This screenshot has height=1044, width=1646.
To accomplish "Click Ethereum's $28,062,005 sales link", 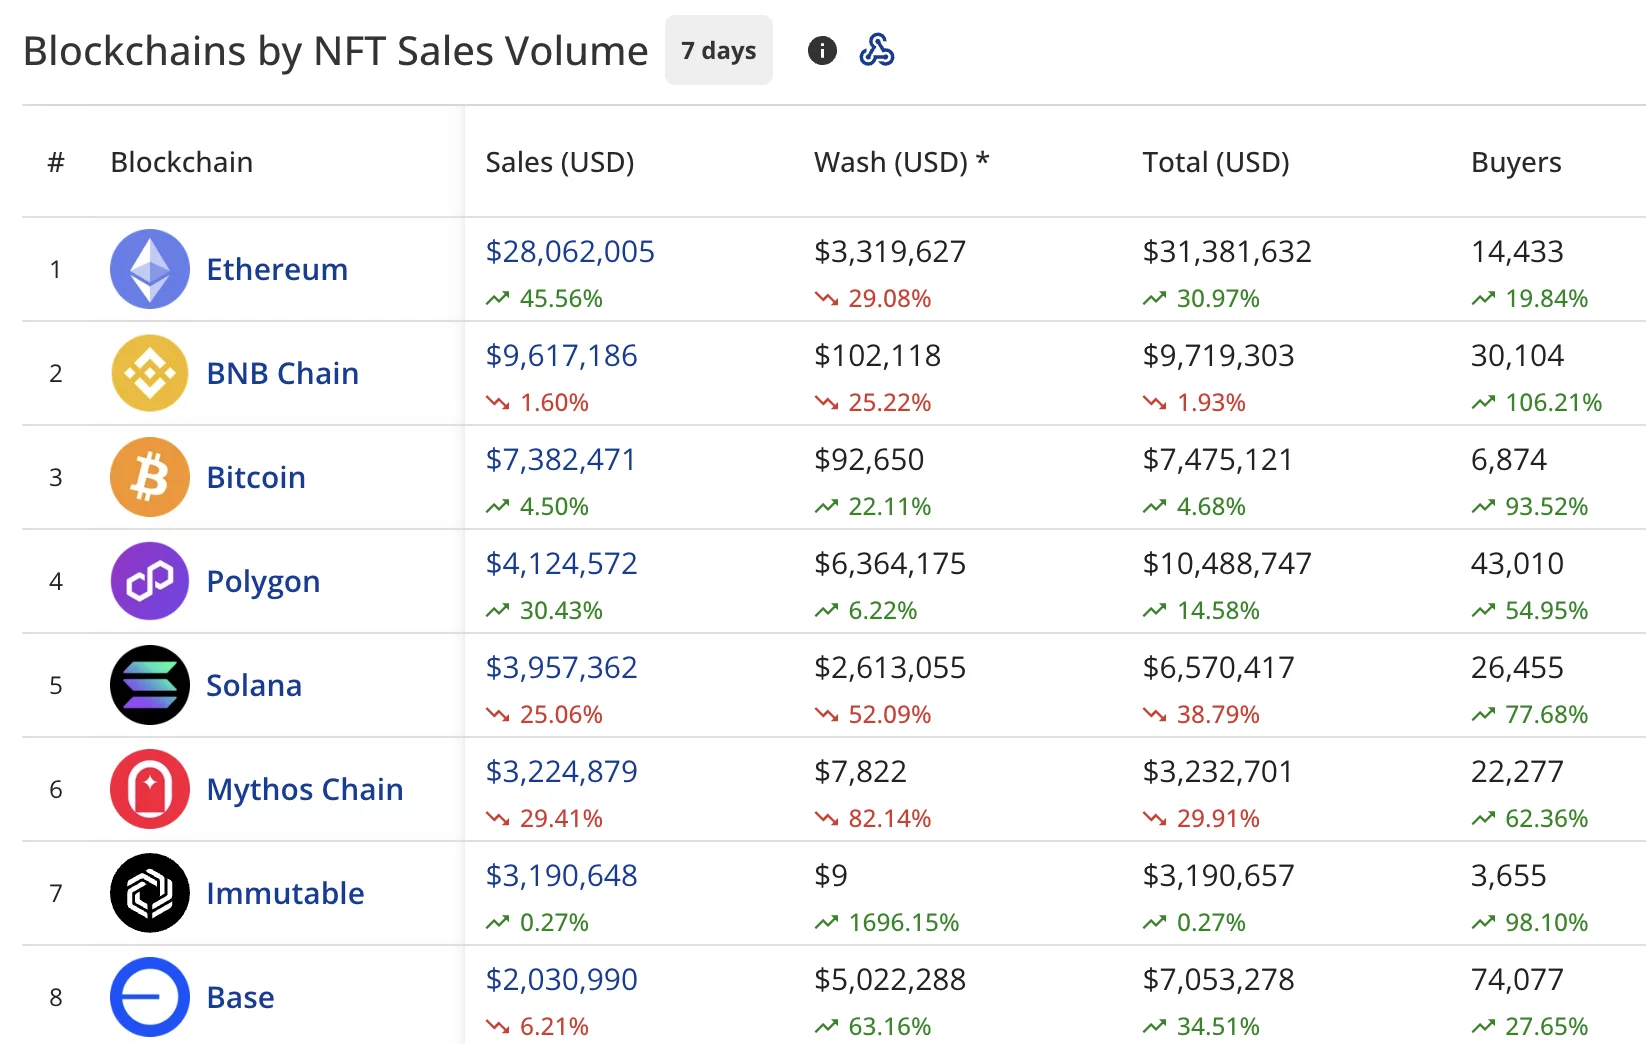I will coord(570,252).
